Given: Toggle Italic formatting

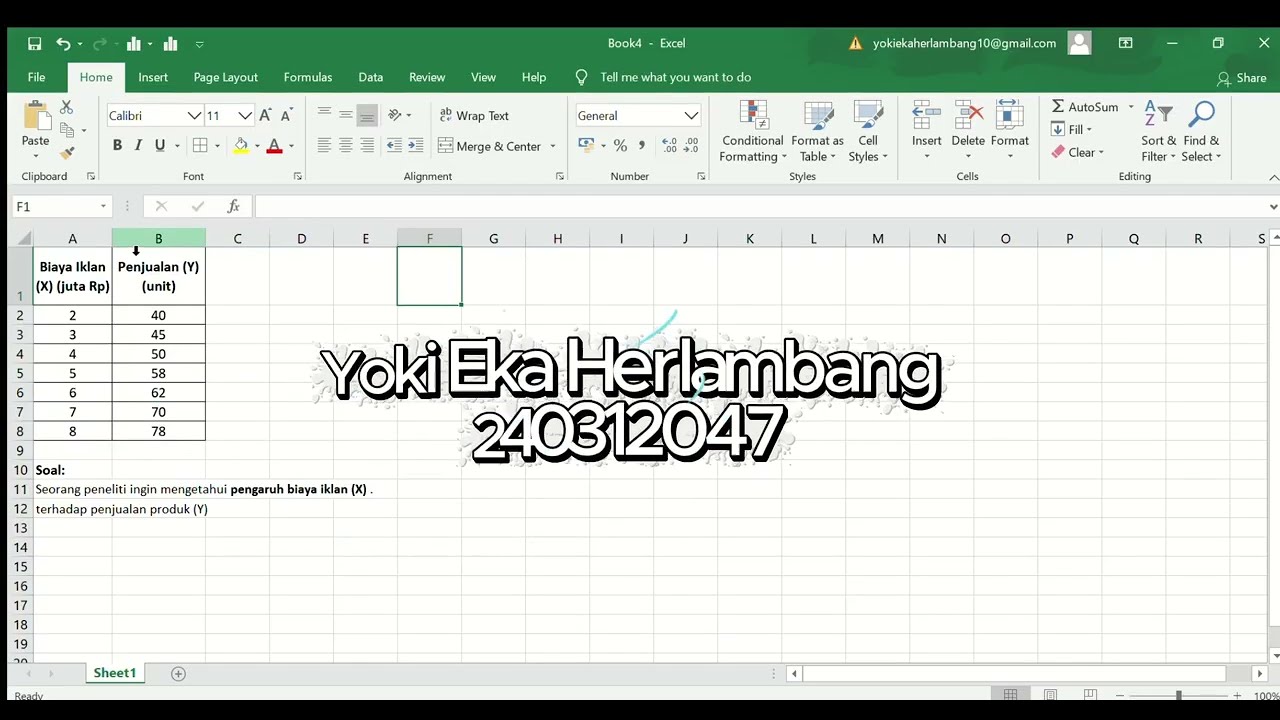Looking at the screenshot, I should pos(138,146).
